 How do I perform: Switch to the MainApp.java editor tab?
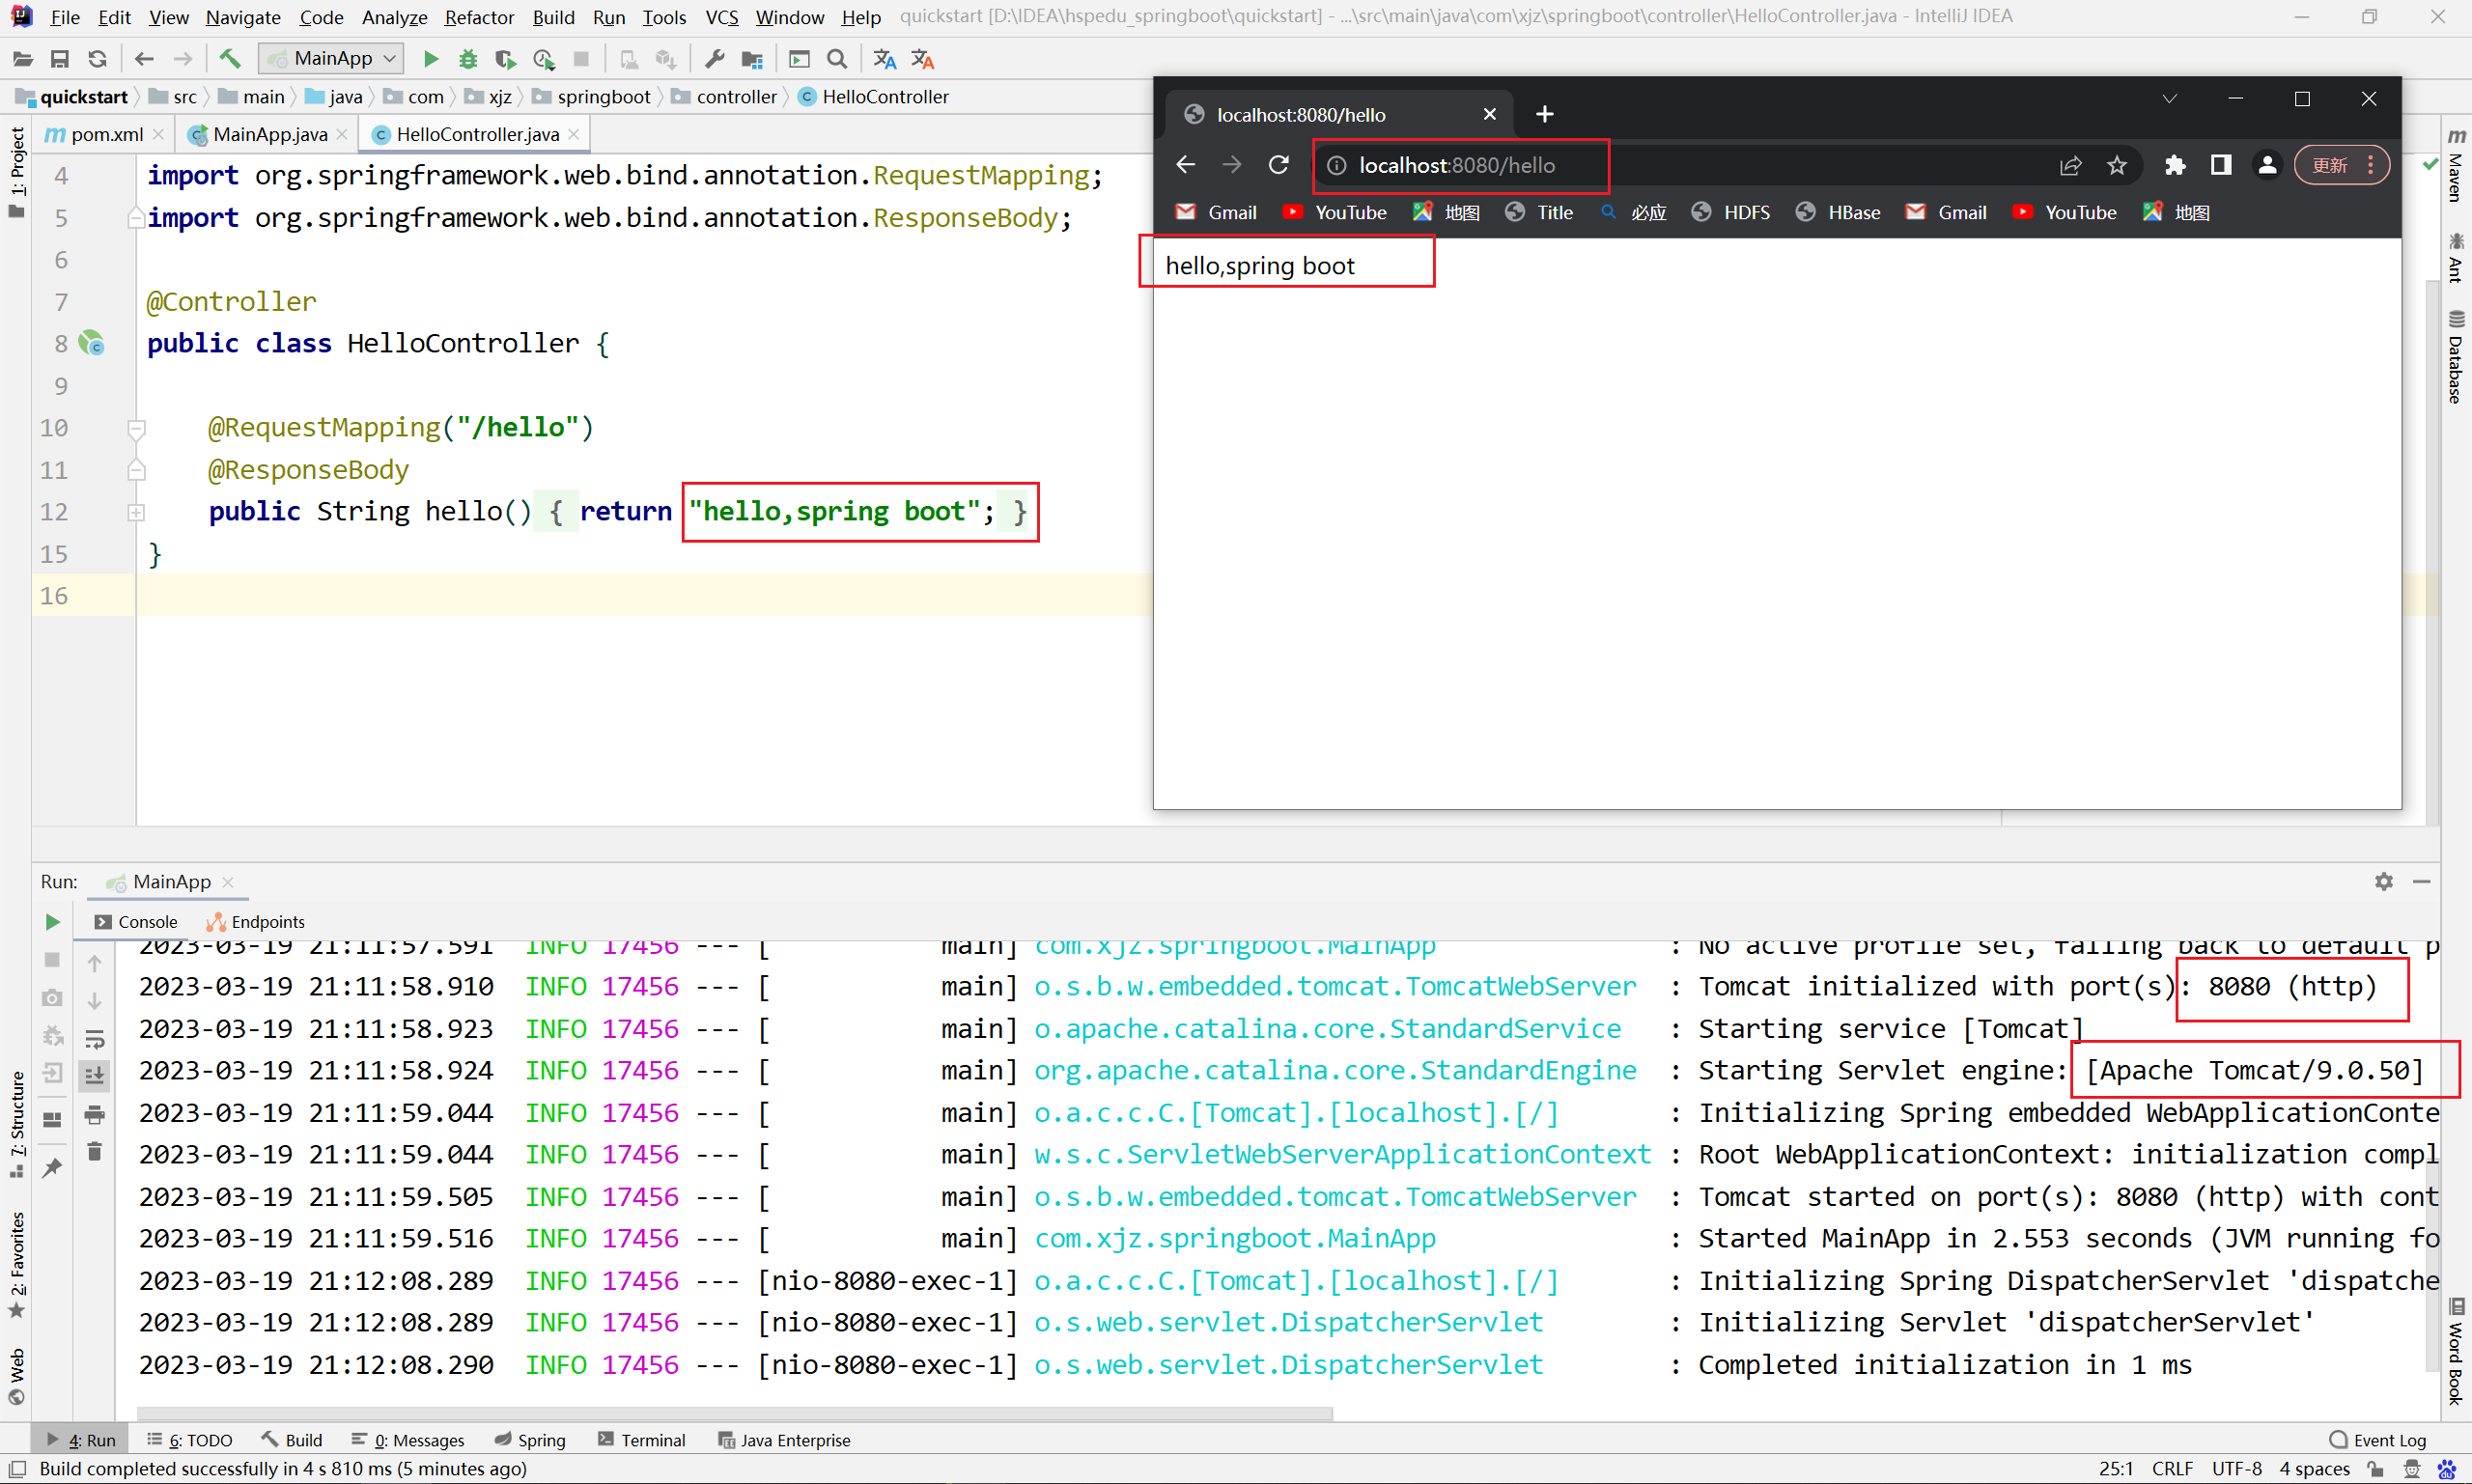click(269, 134)
